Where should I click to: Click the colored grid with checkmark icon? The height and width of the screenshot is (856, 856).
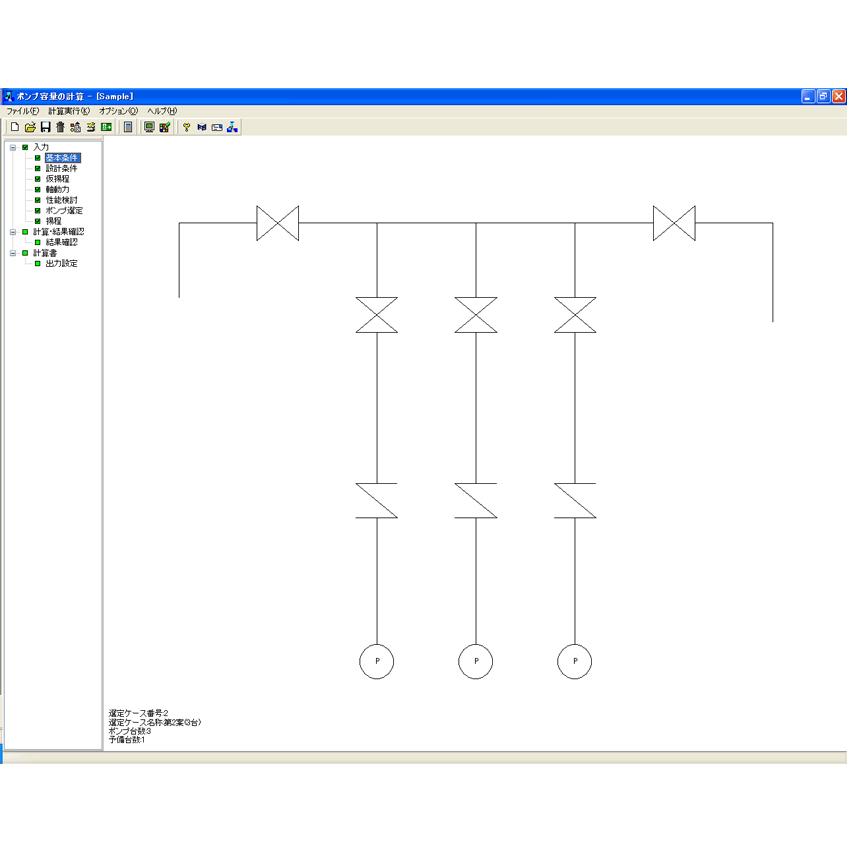[164, 127]
